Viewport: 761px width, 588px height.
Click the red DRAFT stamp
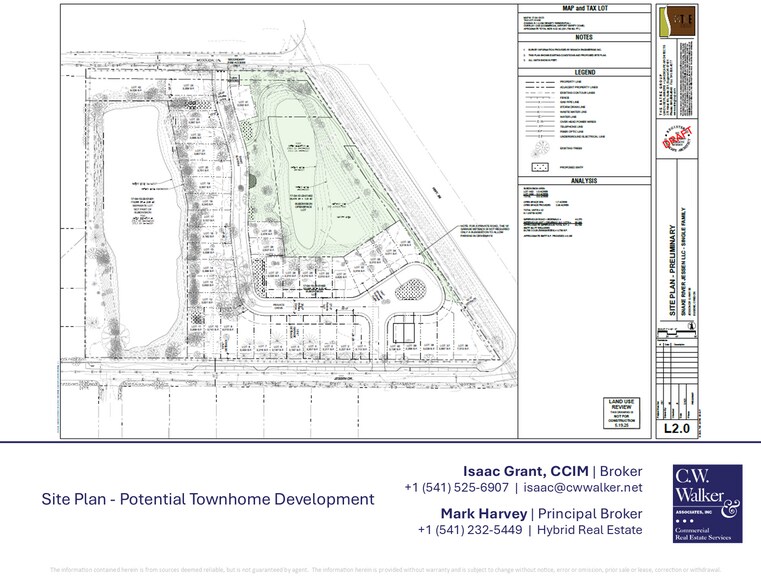click(x=678, y=138)
